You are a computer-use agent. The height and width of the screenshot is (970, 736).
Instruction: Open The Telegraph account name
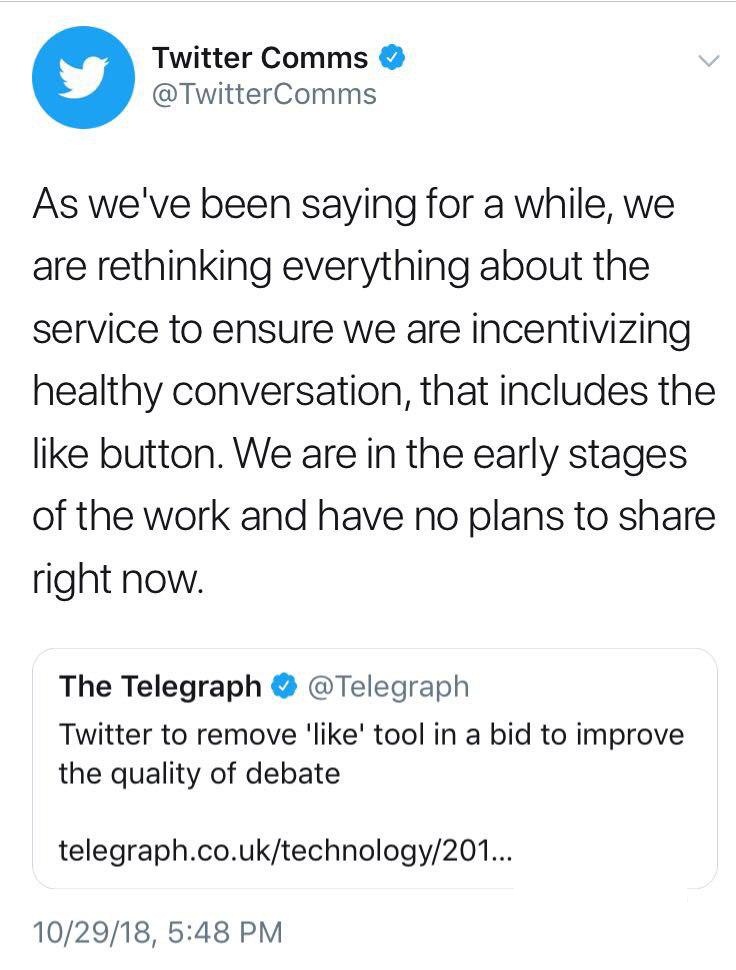159,686
